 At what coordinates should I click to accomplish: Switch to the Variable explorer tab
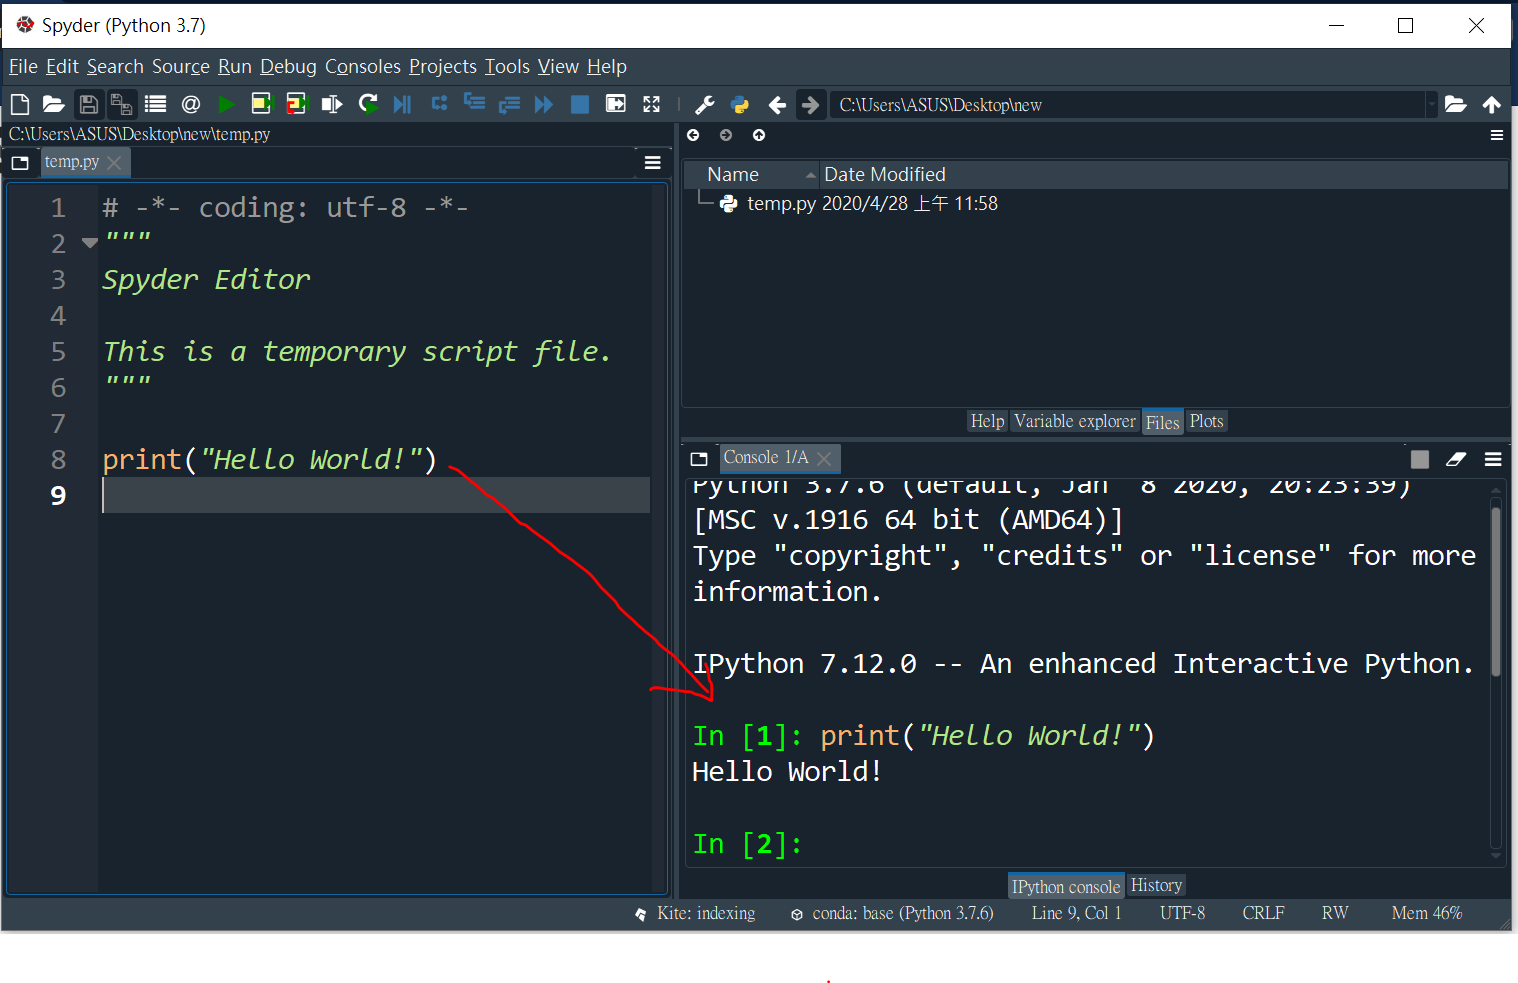(x=1075, y=421)
